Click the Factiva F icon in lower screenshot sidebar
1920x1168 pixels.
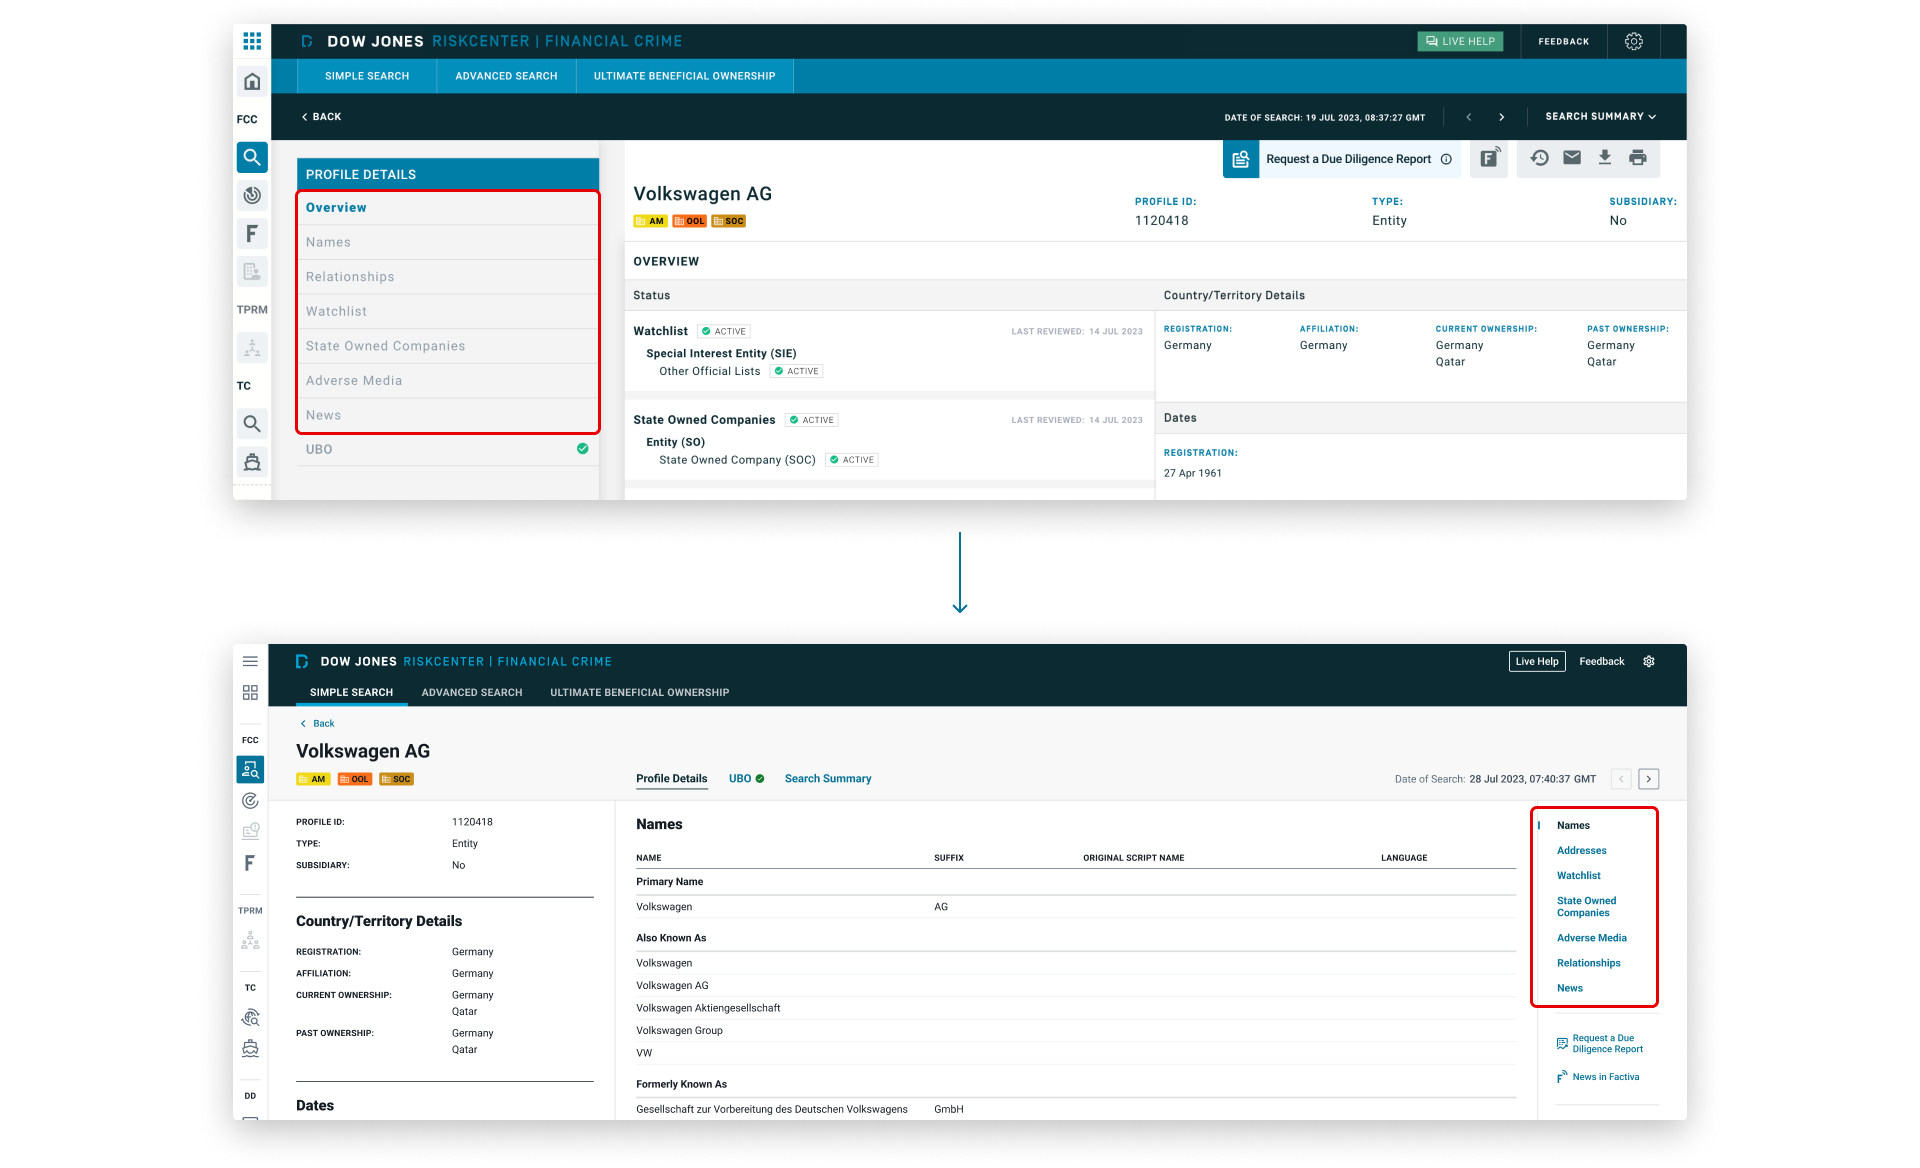(x=250, y=862)
